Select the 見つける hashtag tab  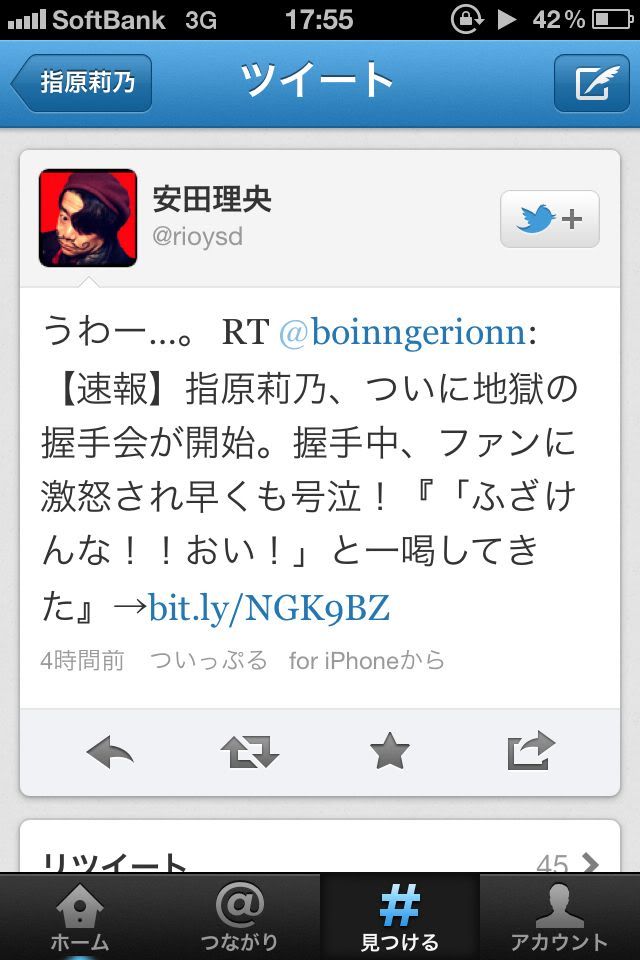click(399, 917)
